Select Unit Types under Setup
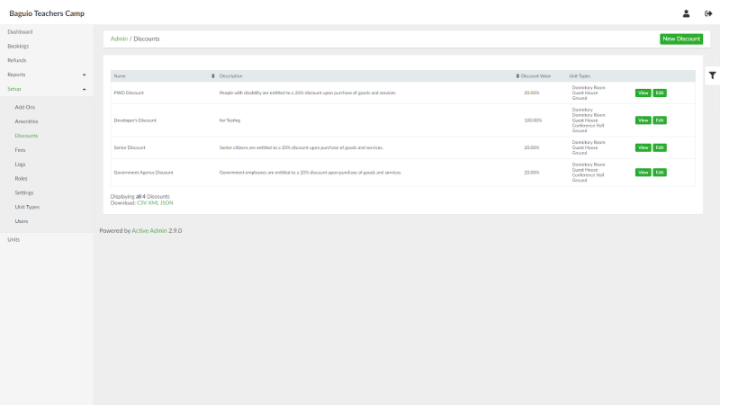Screen dimensions: 730x405 click(27, 206)
